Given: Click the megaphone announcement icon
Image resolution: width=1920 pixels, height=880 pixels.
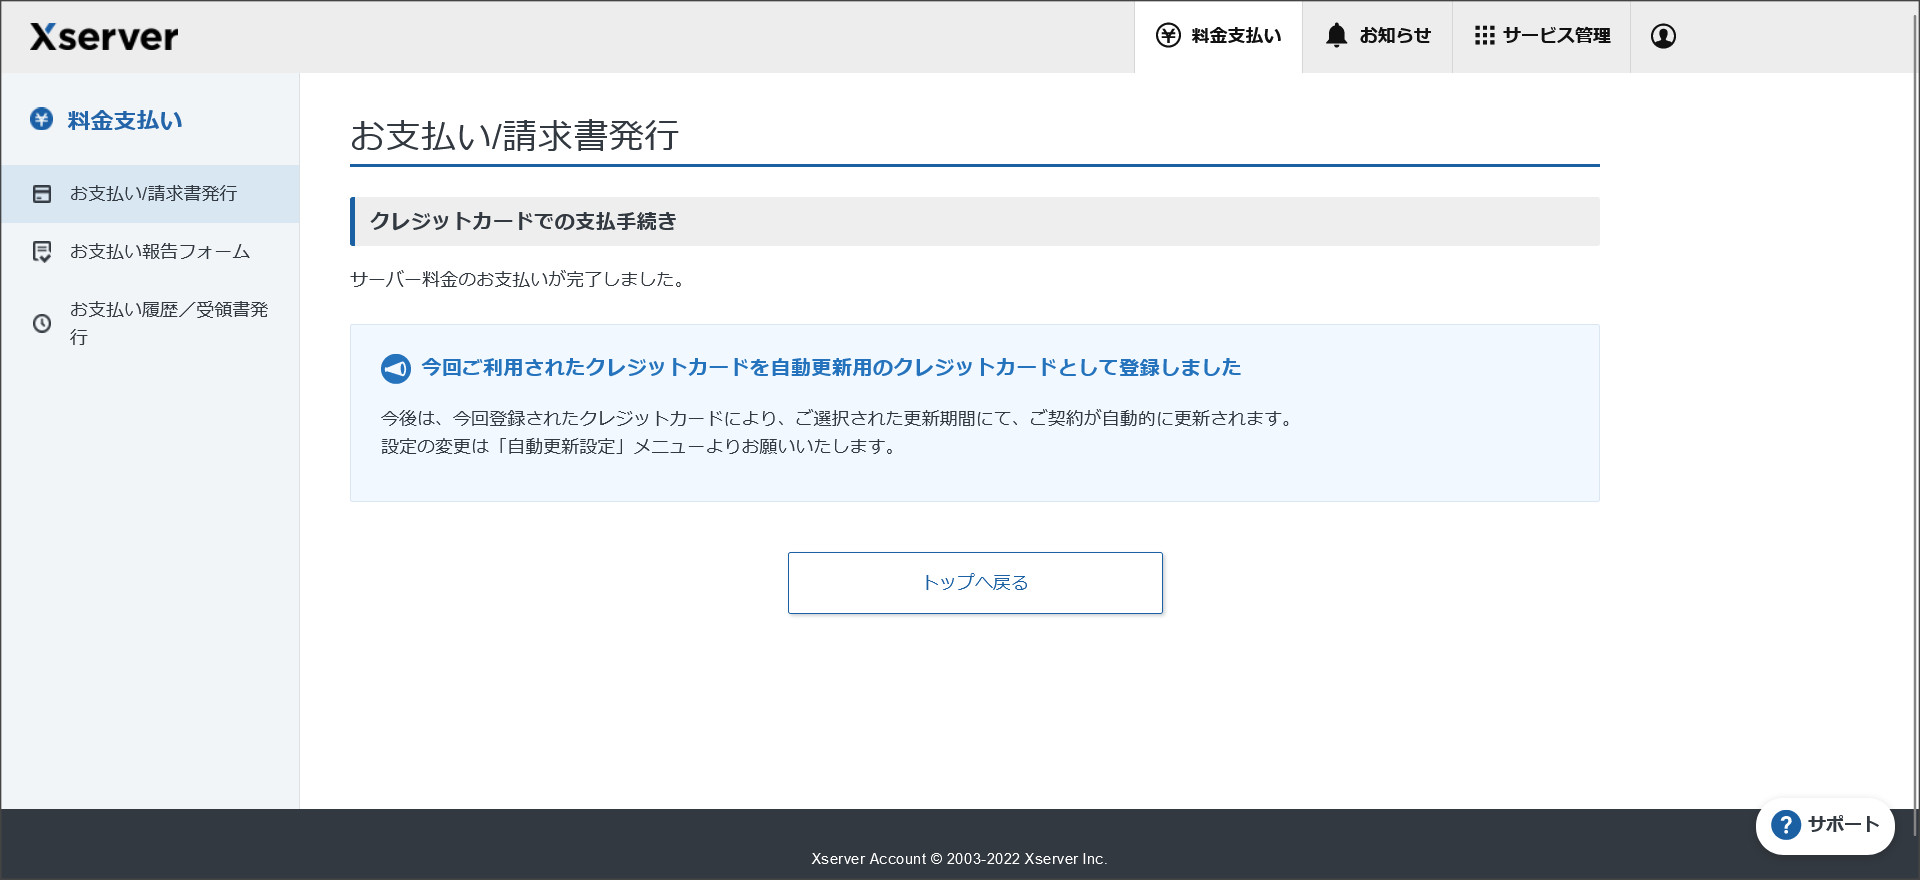Looking at the screenshot, I should coord(396,368).
